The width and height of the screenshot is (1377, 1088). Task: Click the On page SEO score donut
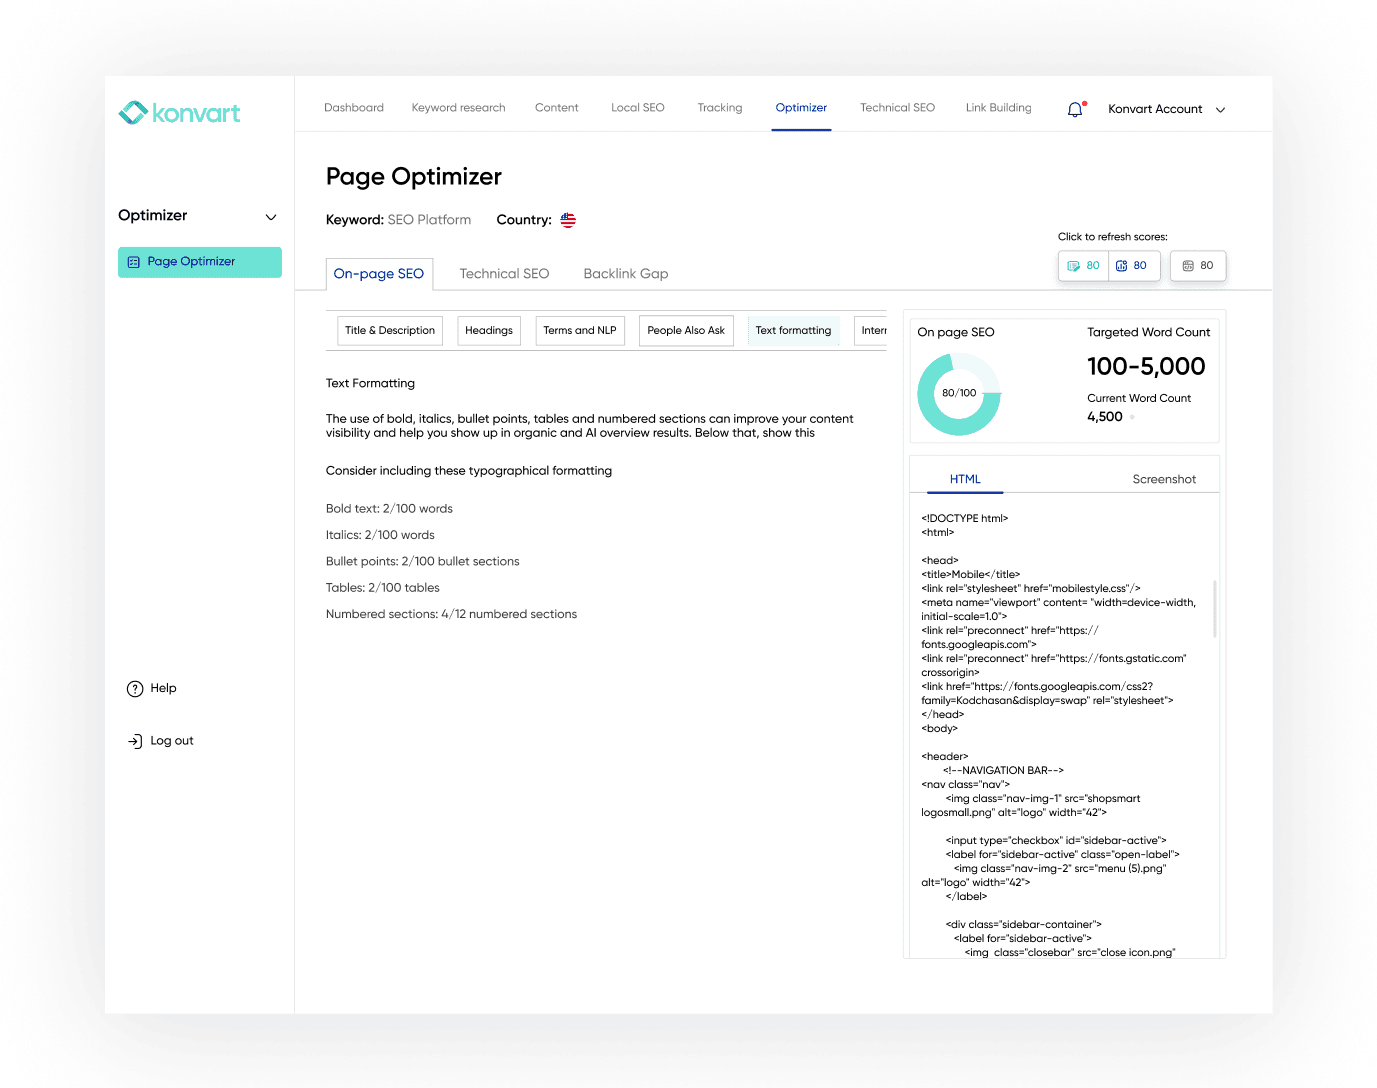point(958,394)
